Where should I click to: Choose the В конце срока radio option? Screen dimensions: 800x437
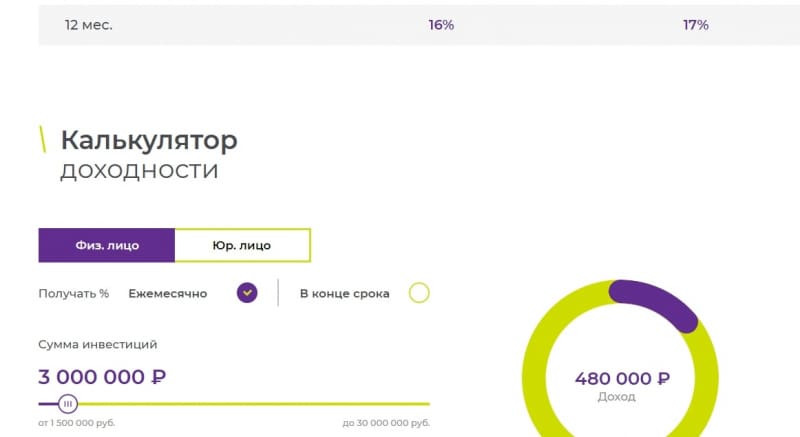click(x=419, y=293)
